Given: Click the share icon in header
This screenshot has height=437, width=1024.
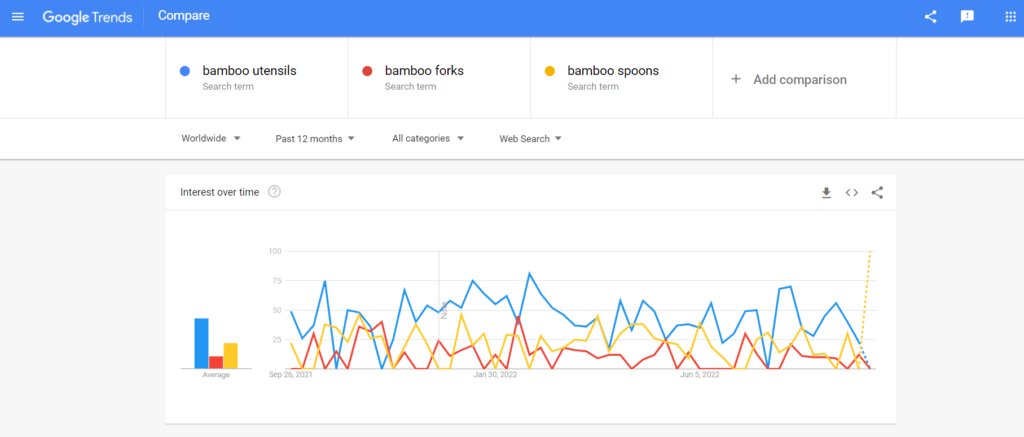Looking at the screenshot, I should point(931,17).
